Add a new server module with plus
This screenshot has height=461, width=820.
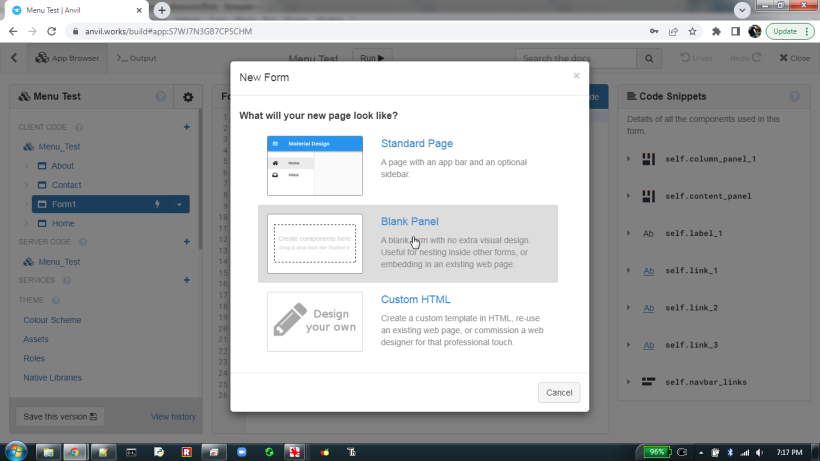coord(186,242)
